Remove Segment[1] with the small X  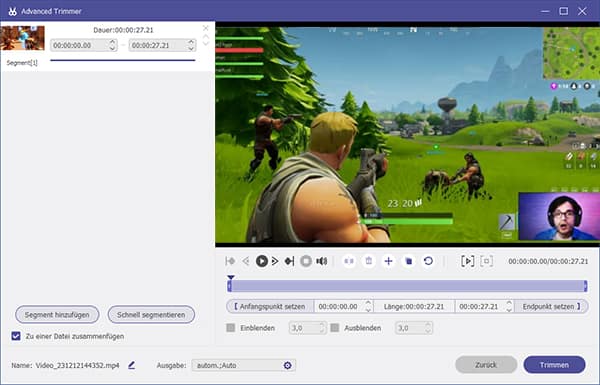[x=205, y=28]
